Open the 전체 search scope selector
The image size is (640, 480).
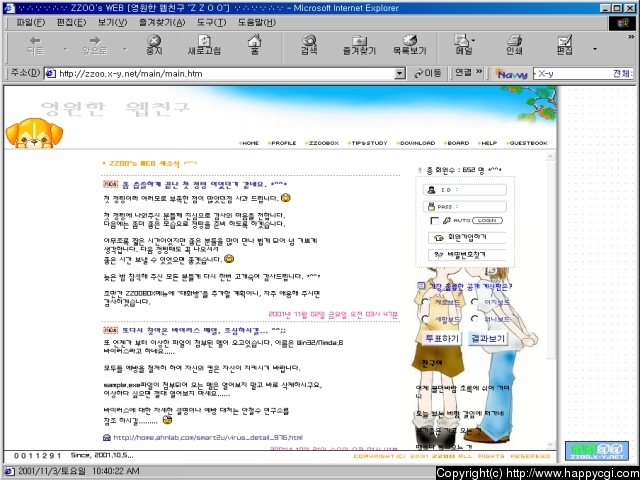coord(622,74)
